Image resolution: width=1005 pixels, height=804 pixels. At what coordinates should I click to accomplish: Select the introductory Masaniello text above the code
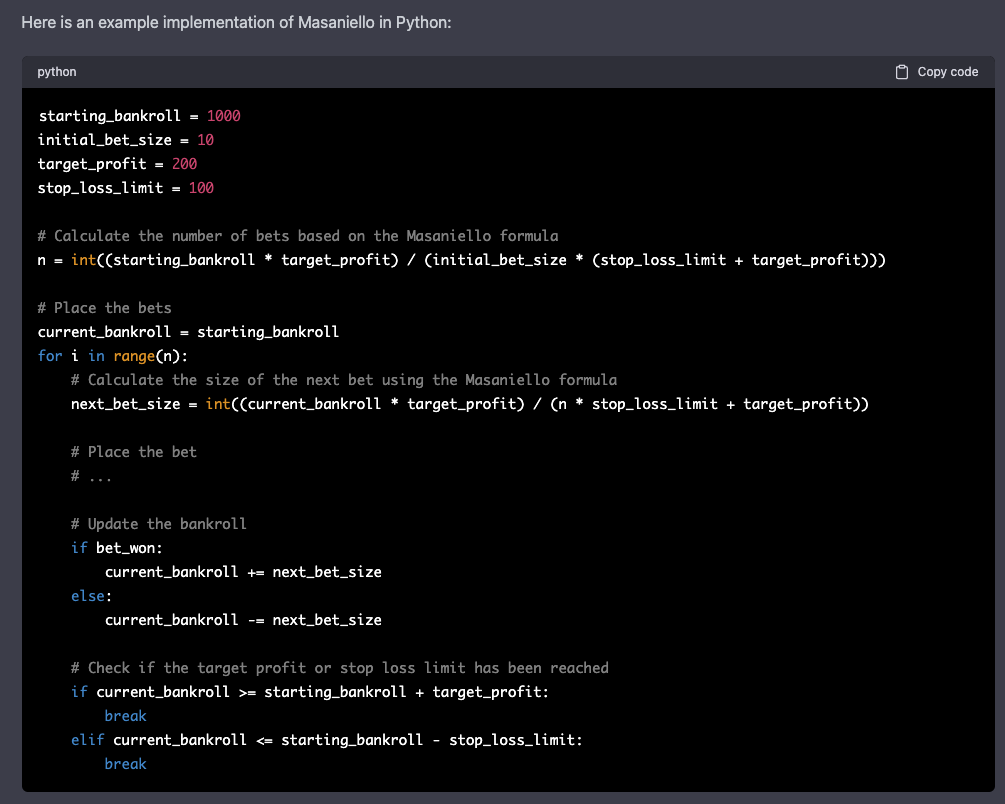pyautogui.click(x=235, y=21)
